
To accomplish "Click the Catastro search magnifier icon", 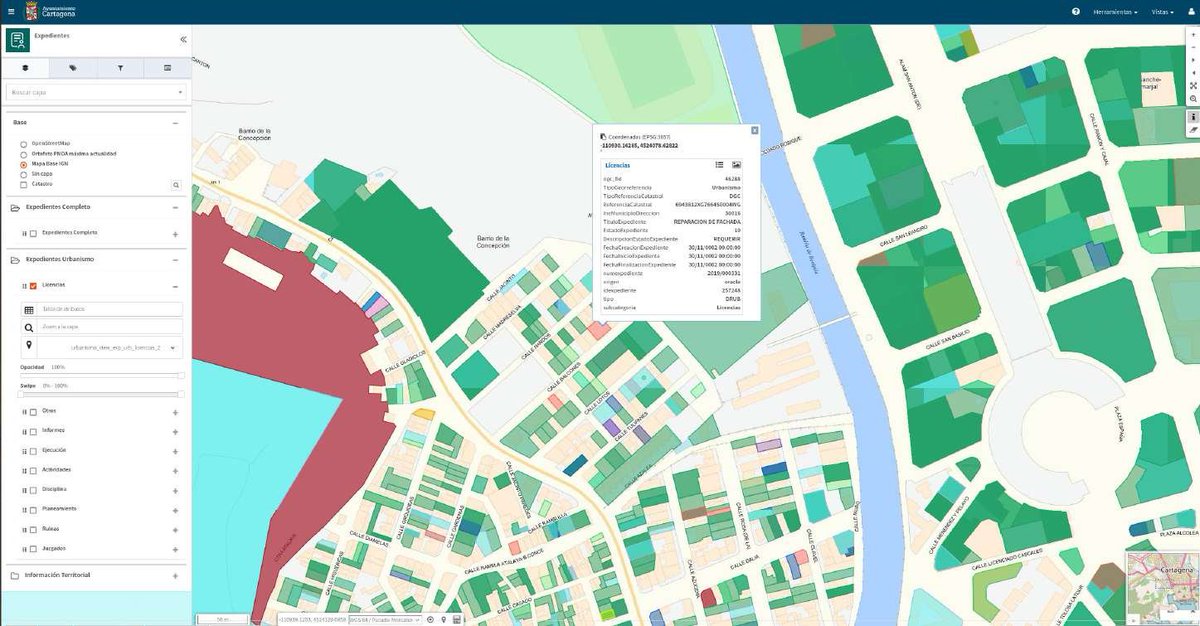I will [x=176, y=184].
